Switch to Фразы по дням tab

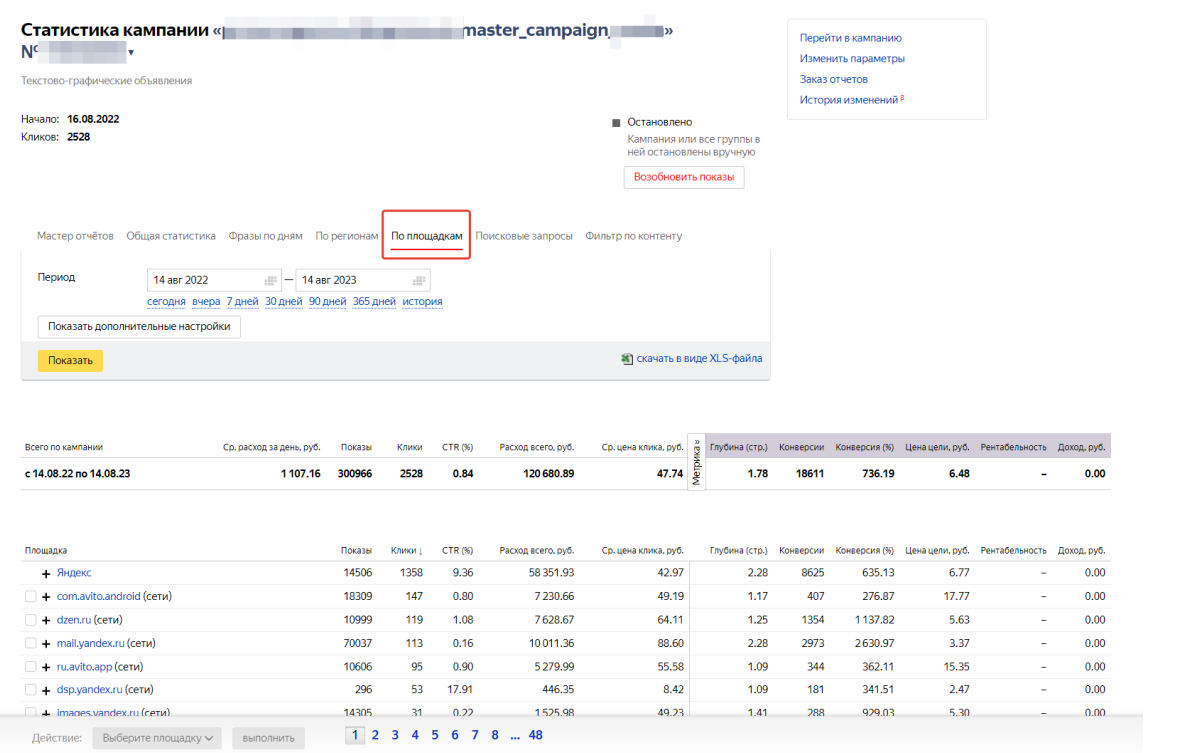click(265, 236)
